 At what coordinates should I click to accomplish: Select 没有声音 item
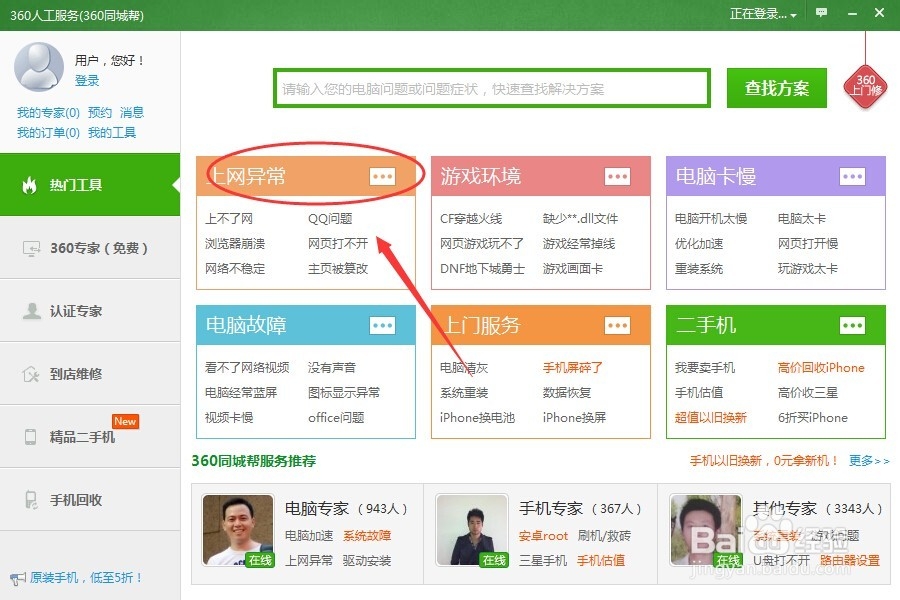[332, 367]
